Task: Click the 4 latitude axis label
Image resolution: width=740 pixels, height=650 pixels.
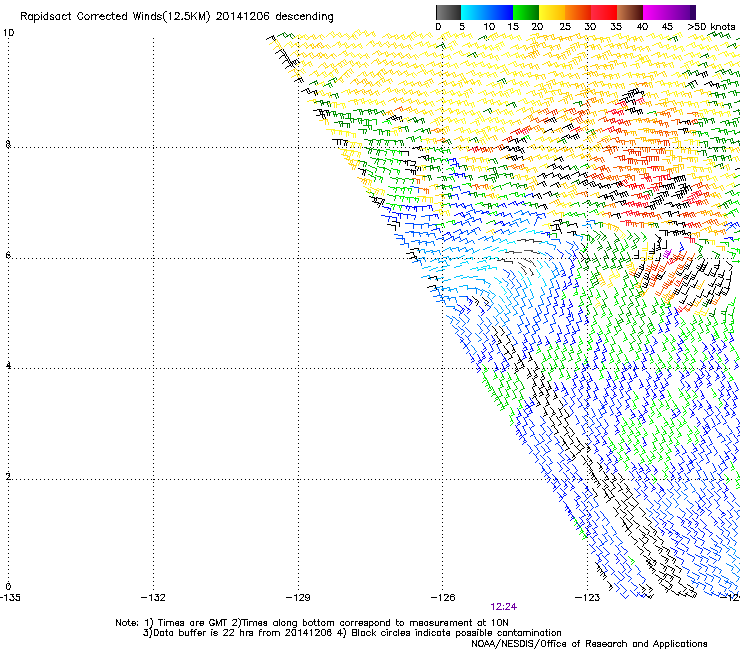Action: click(8, 366)
